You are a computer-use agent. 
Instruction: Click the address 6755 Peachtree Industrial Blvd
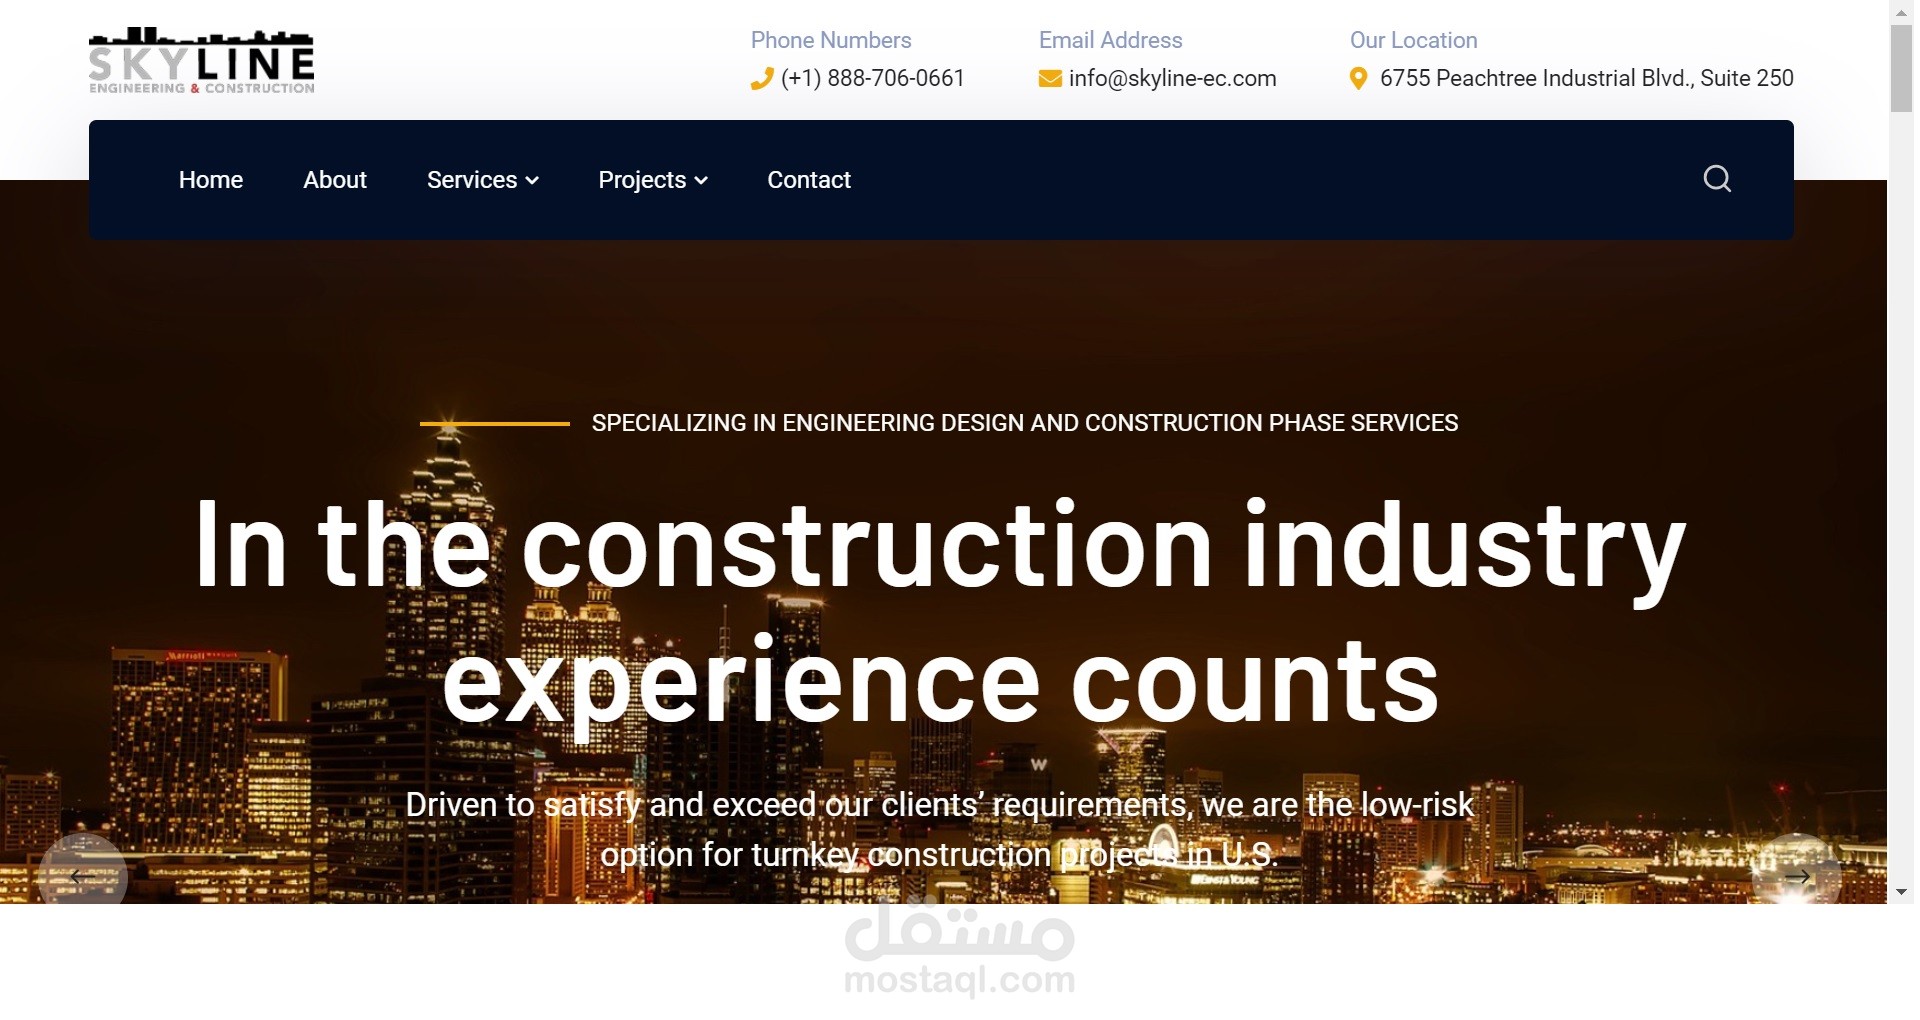click(x=1586, y=78)
